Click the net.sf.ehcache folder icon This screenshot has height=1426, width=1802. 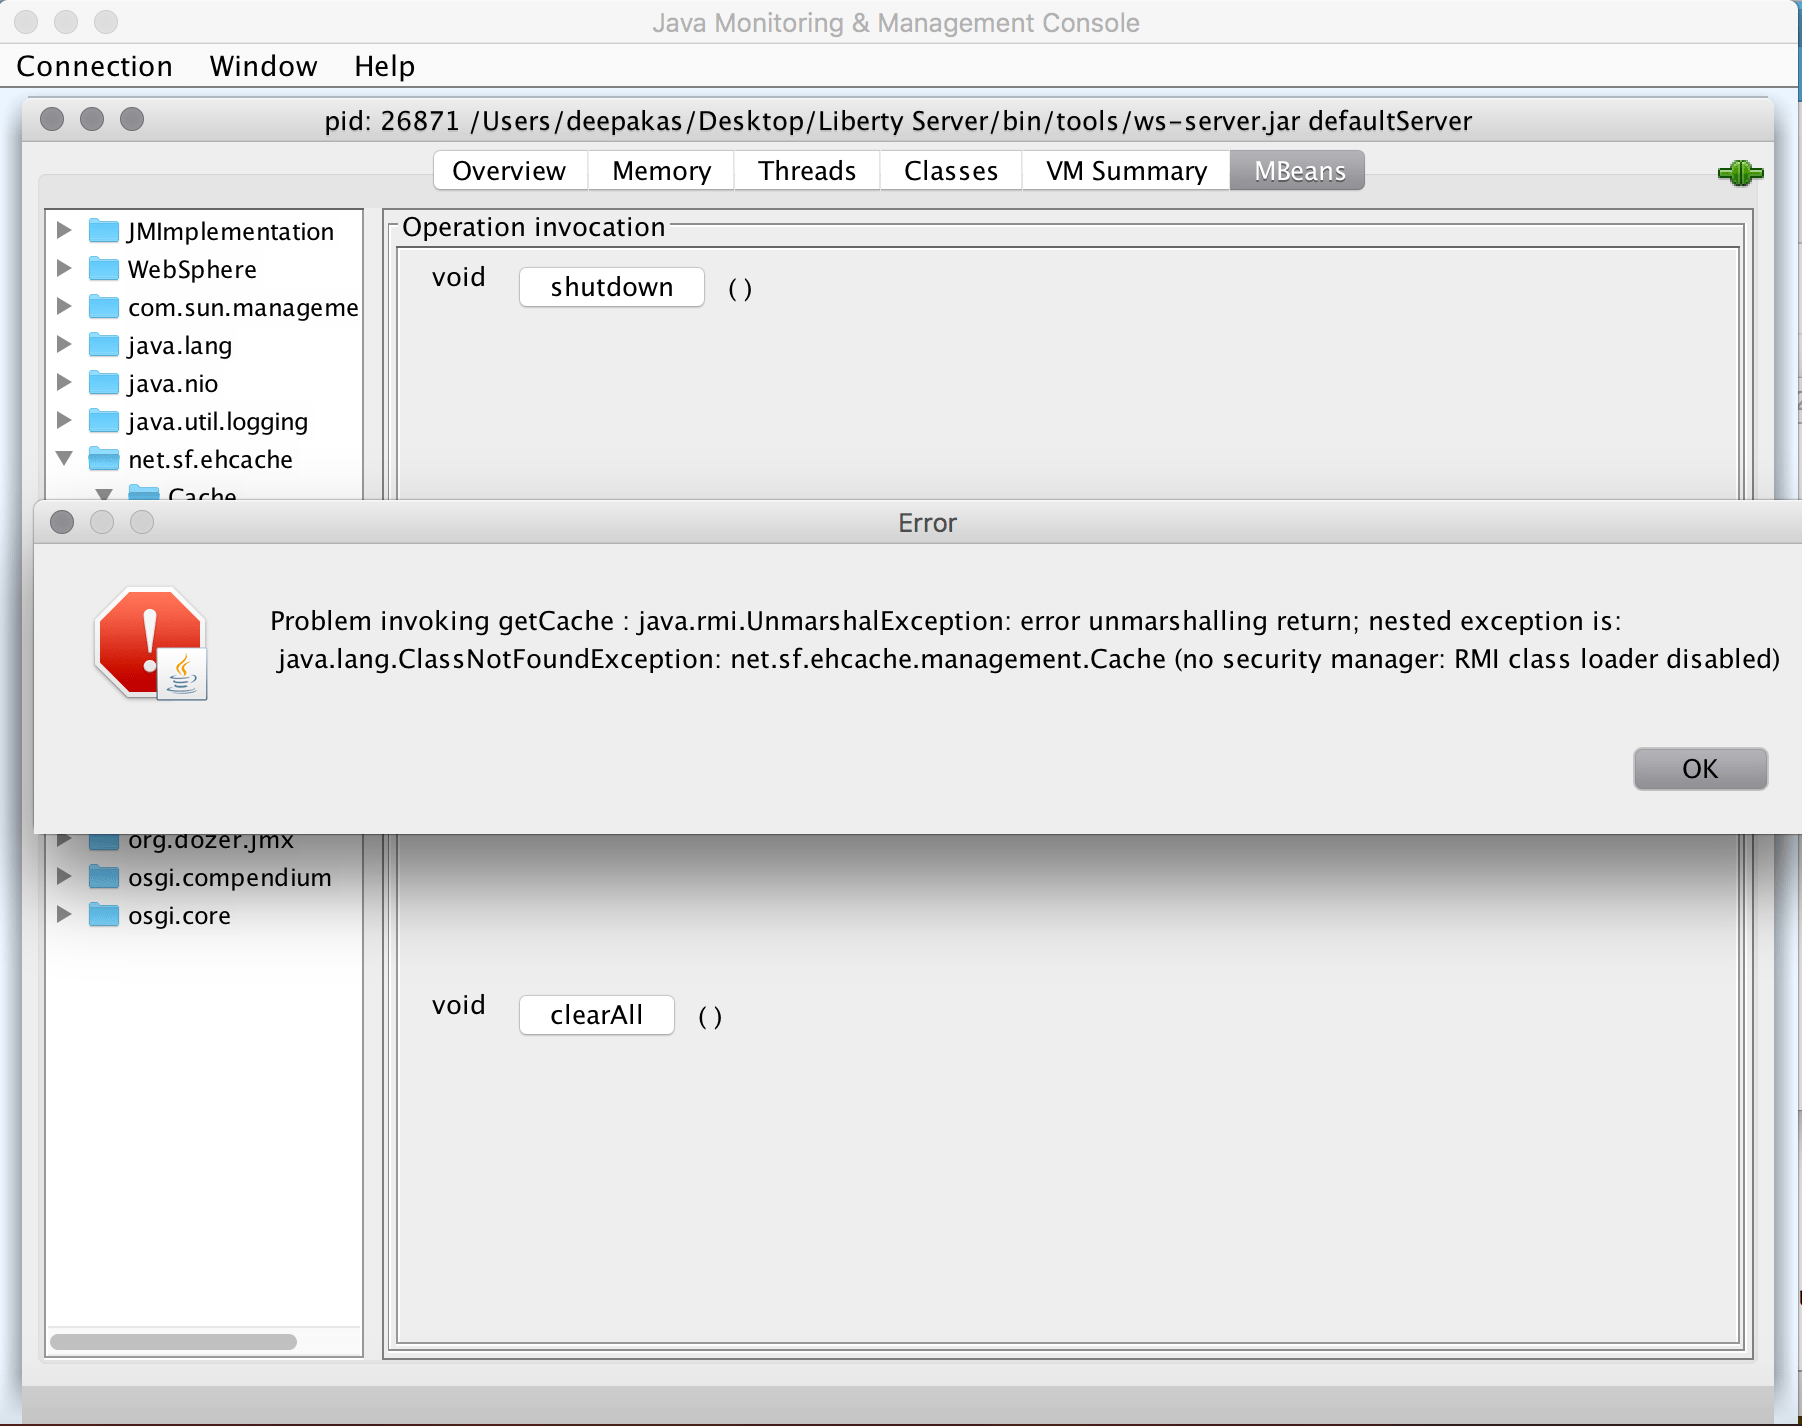[104, 459]
